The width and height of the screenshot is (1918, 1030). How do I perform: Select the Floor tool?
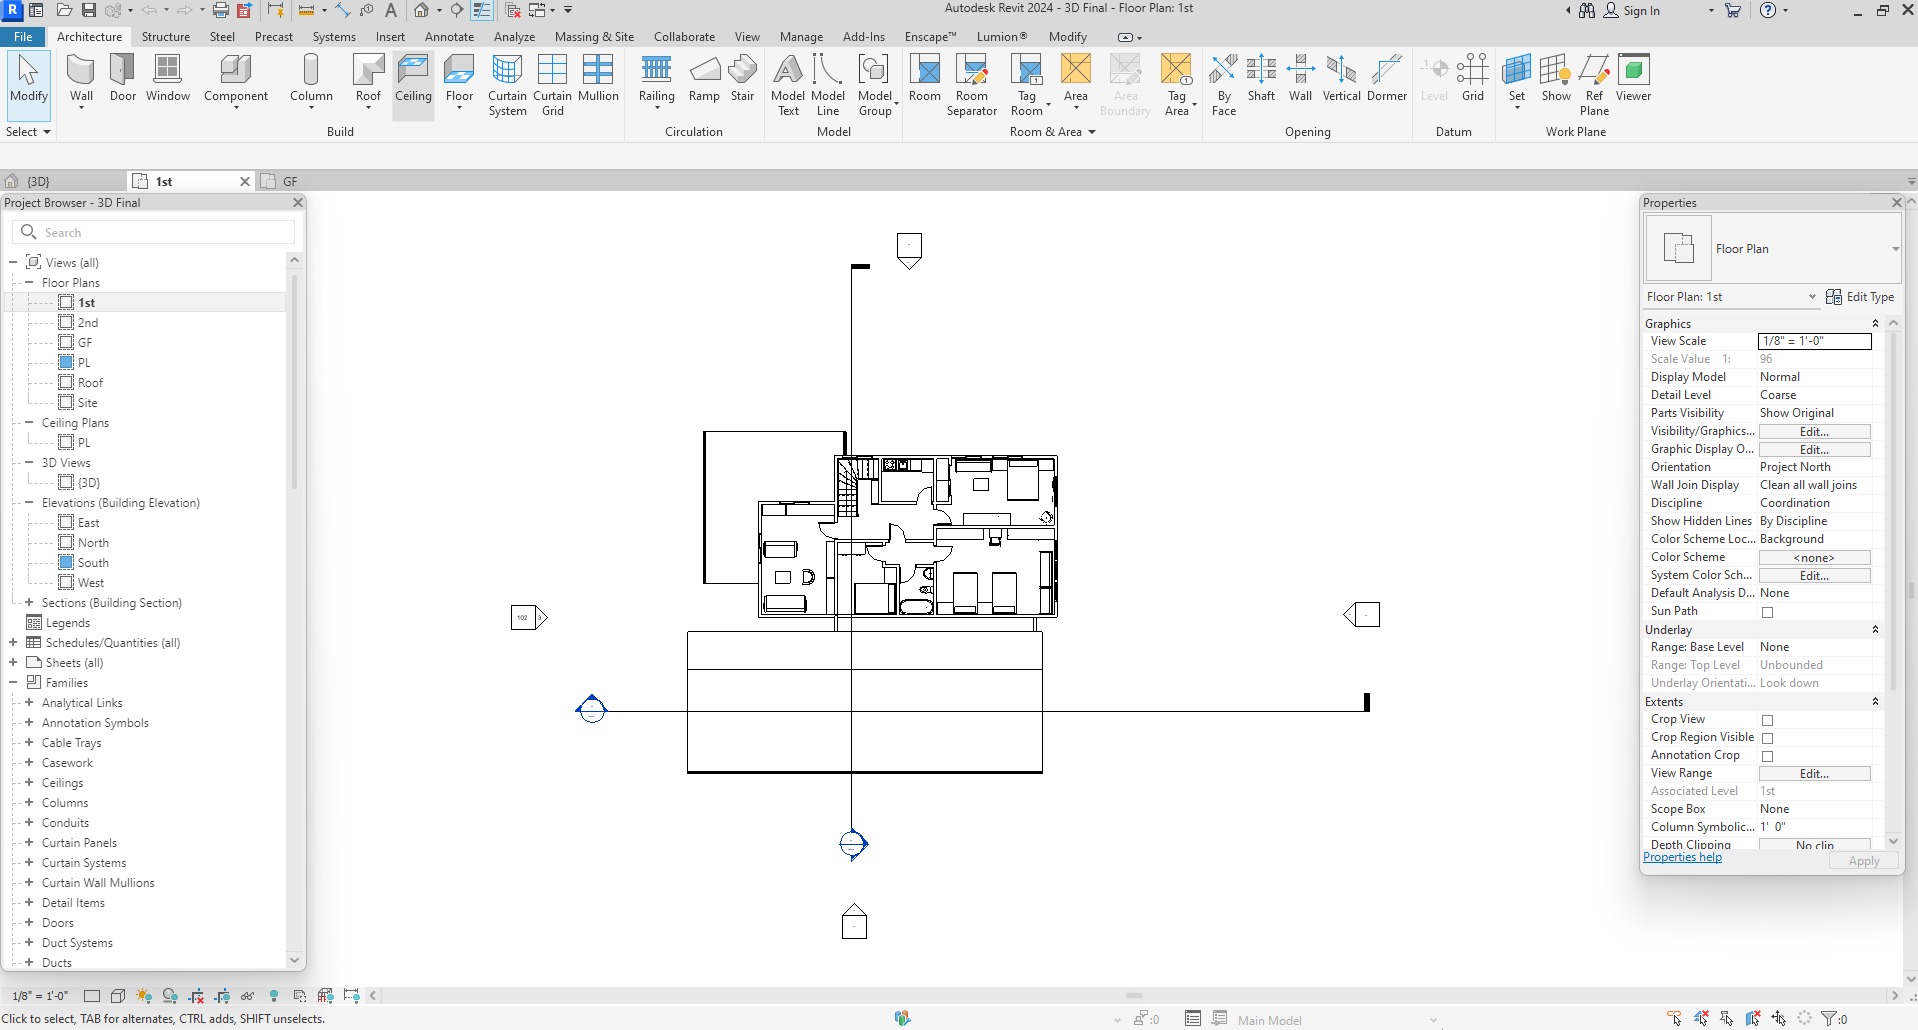click(x=459, y=80)
